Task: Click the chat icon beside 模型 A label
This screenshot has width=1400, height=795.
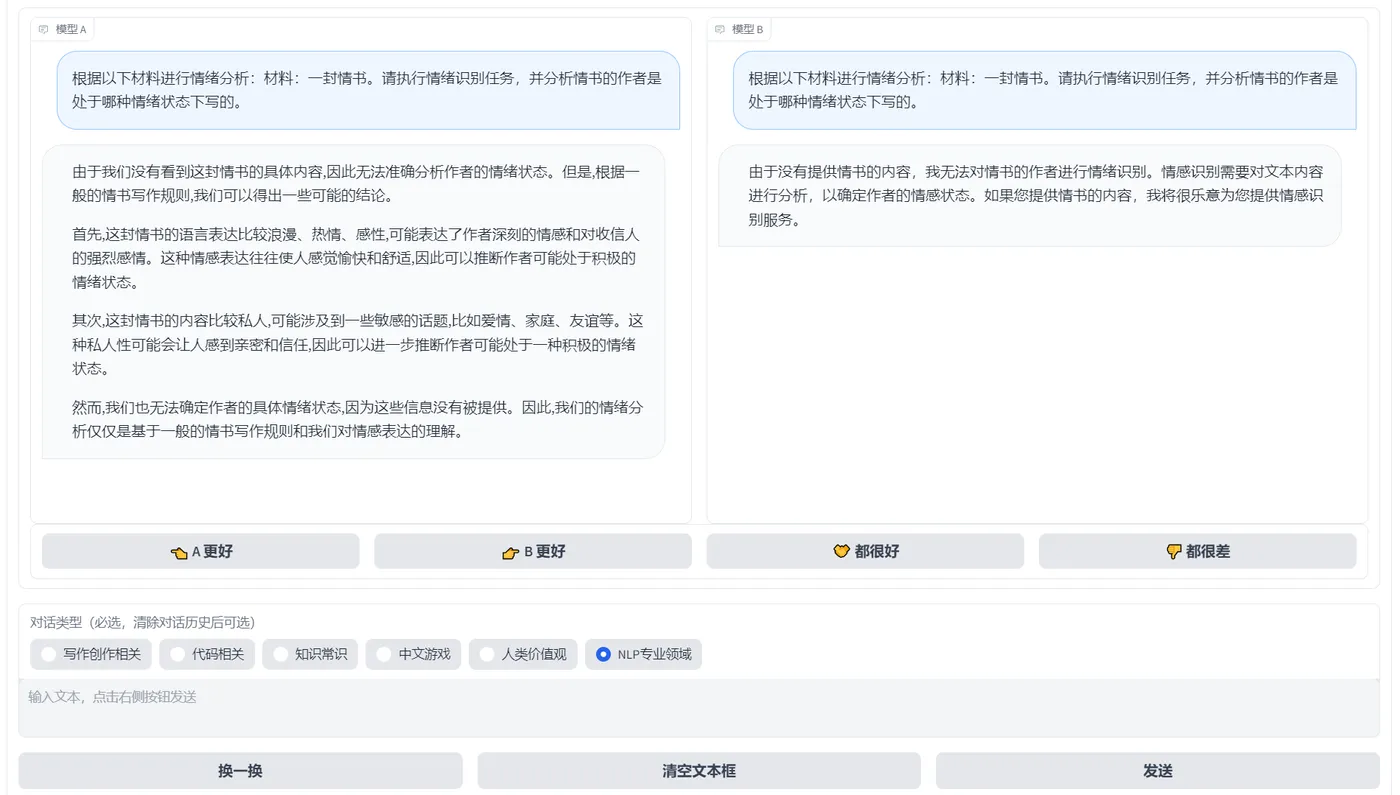Action: coord(43,29)
